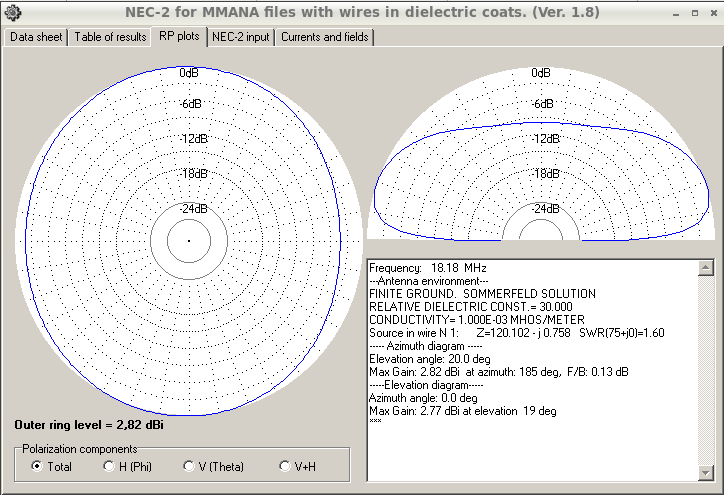The image size is (724, 495).
Task: Select the Total polarization radio button
Action: coord(38,466)
